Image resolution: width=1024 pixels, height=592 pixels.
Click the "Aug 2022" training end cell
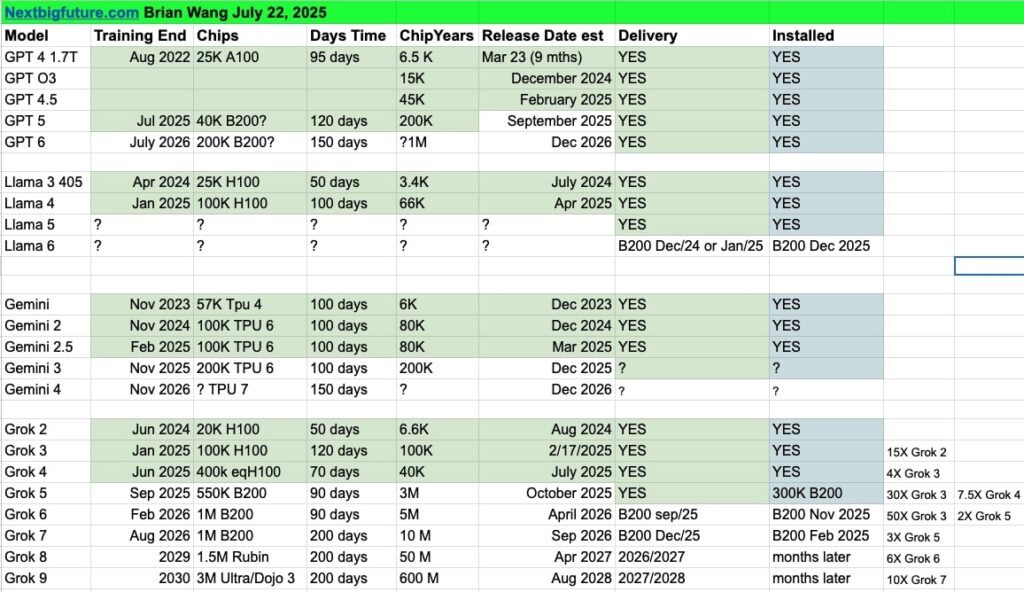[142, 57]
